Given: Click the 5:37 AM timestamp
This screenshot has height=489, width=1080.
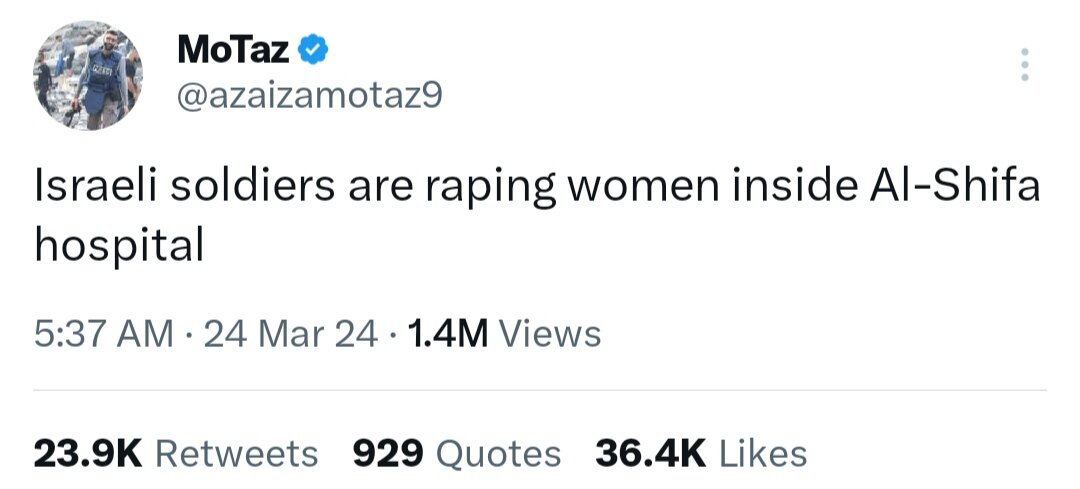Looking at the screenshot, I should (x=104, y=333).
